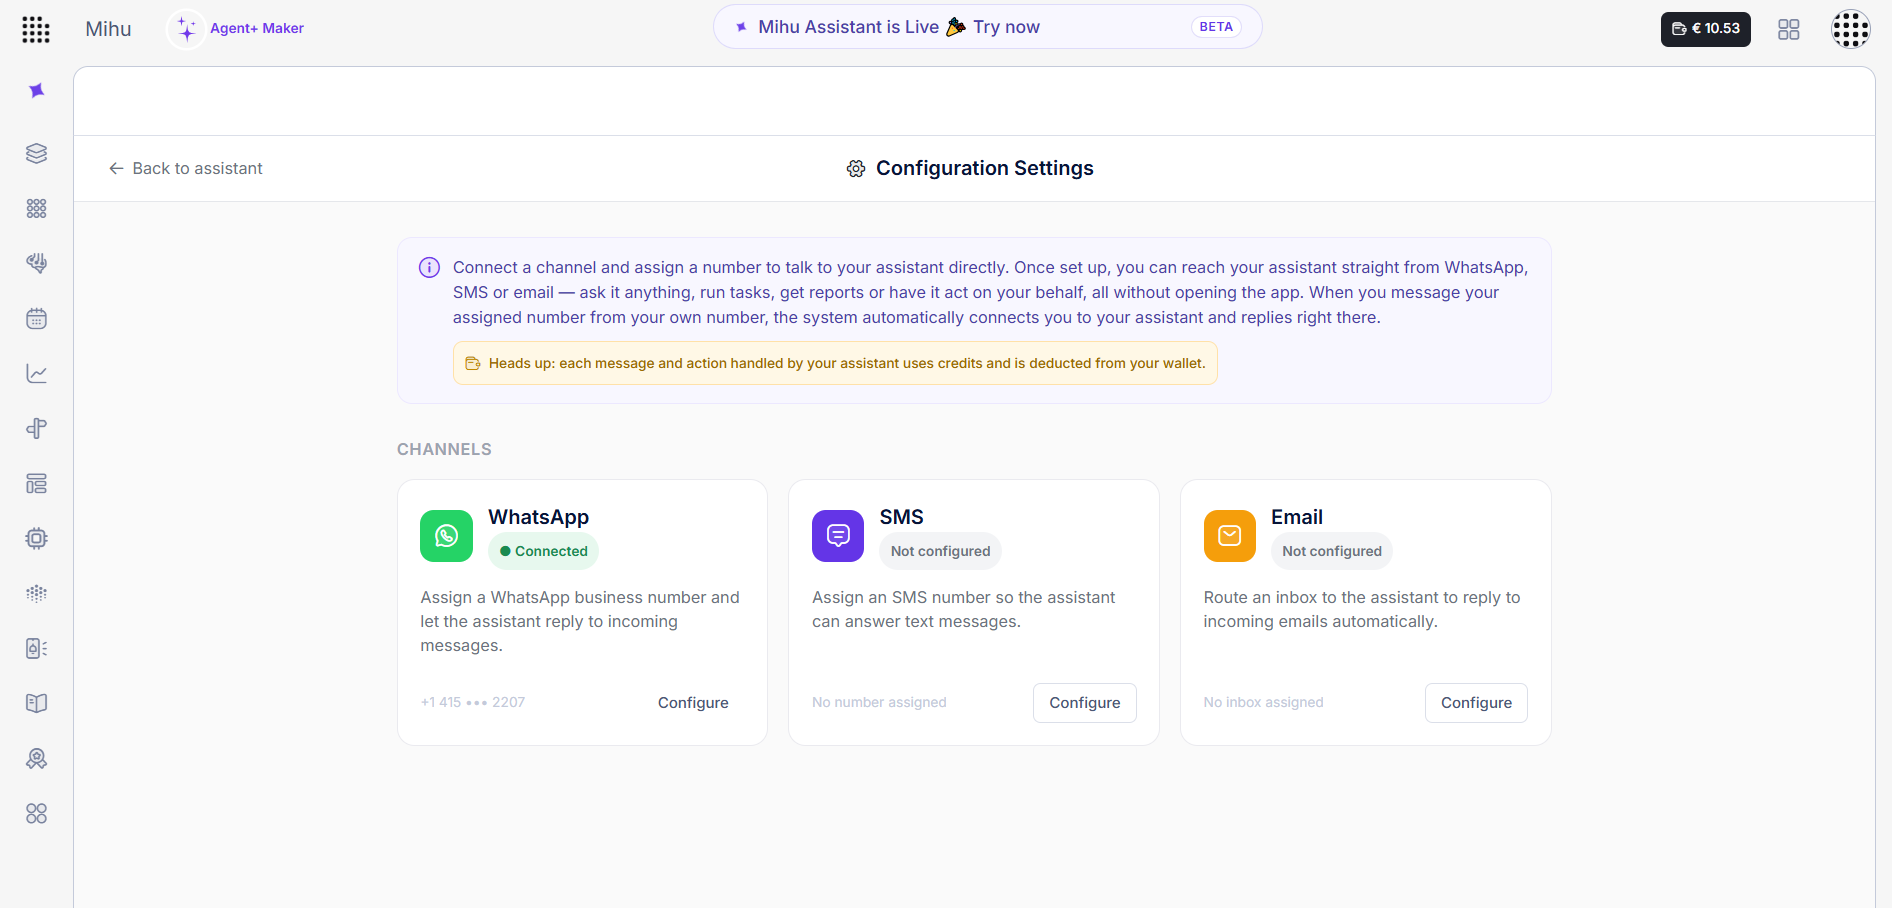
Task: Open the calendar sidebar icon
Action: pyautogui.click(x=37, y=319)
